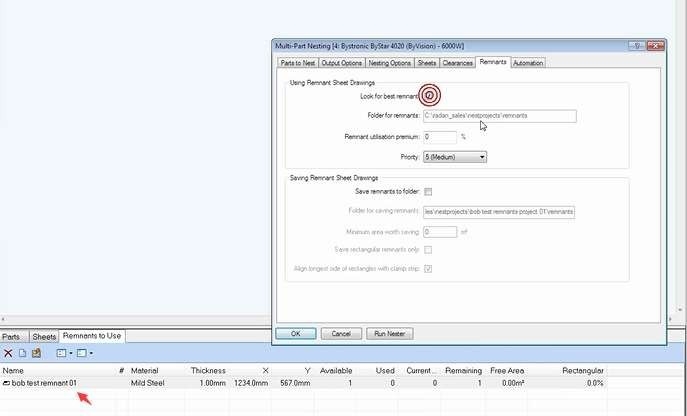Click the second list view layout icon
687x416 pixels.
[81, 353]
